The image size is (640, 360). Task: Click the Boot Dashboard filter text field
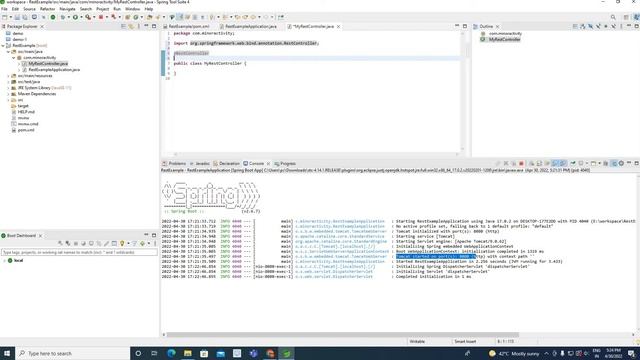click(x=79, y=252)
